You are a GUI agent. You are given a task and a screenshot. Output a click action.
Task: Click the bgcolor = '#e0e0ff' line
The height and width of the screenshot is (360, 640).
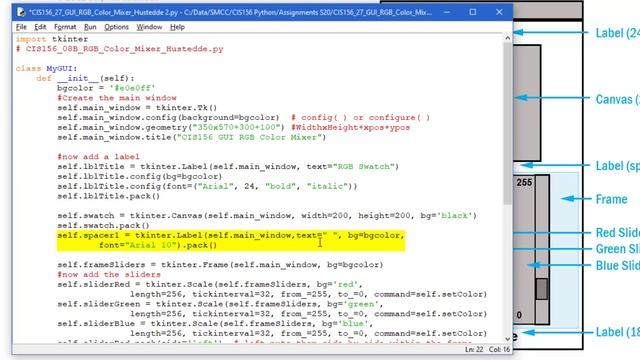[106, 88]
